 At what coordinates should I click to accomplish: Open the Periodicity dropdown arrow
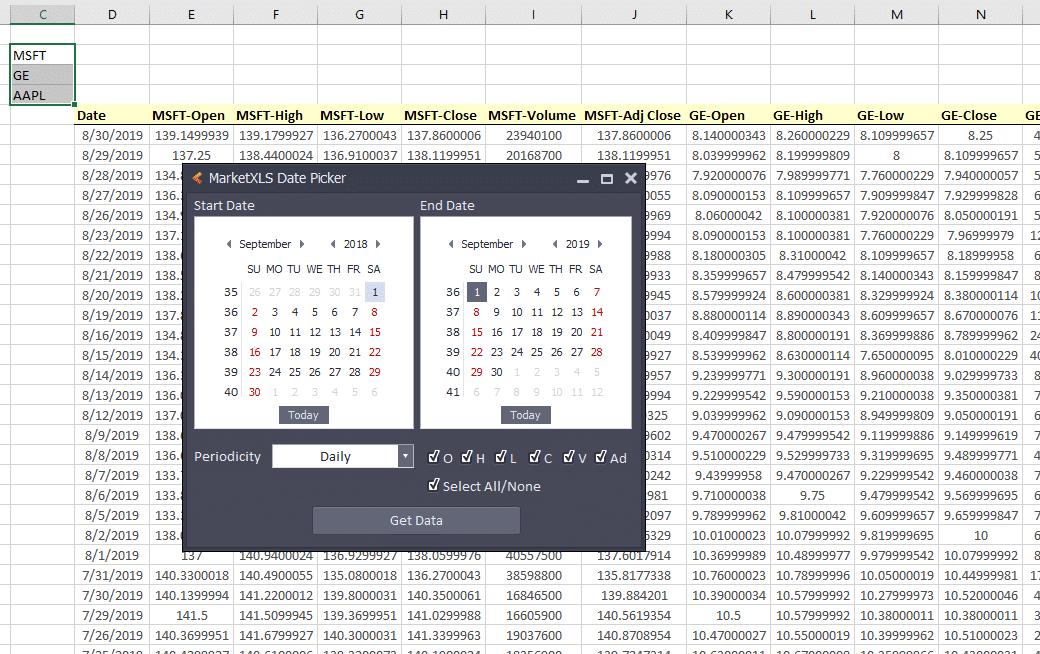(x=405, y=456)
